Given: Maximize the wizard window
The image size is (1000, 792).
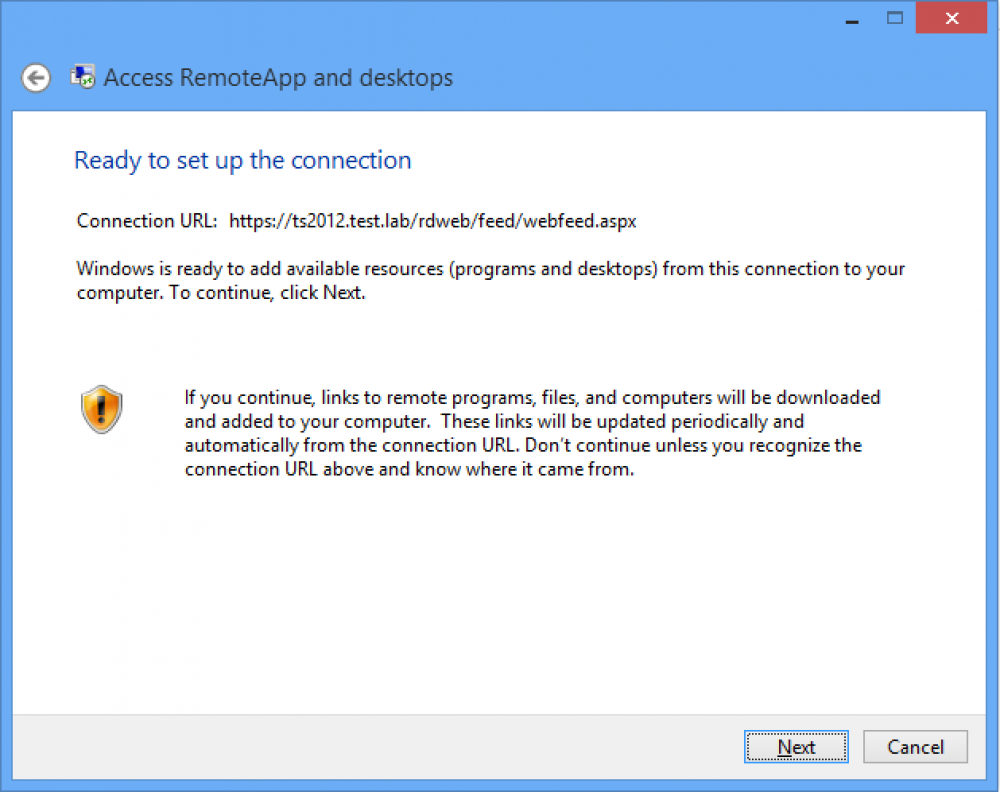Looking at the screenshot, I should pyautogui.click(x=895, y=18).
